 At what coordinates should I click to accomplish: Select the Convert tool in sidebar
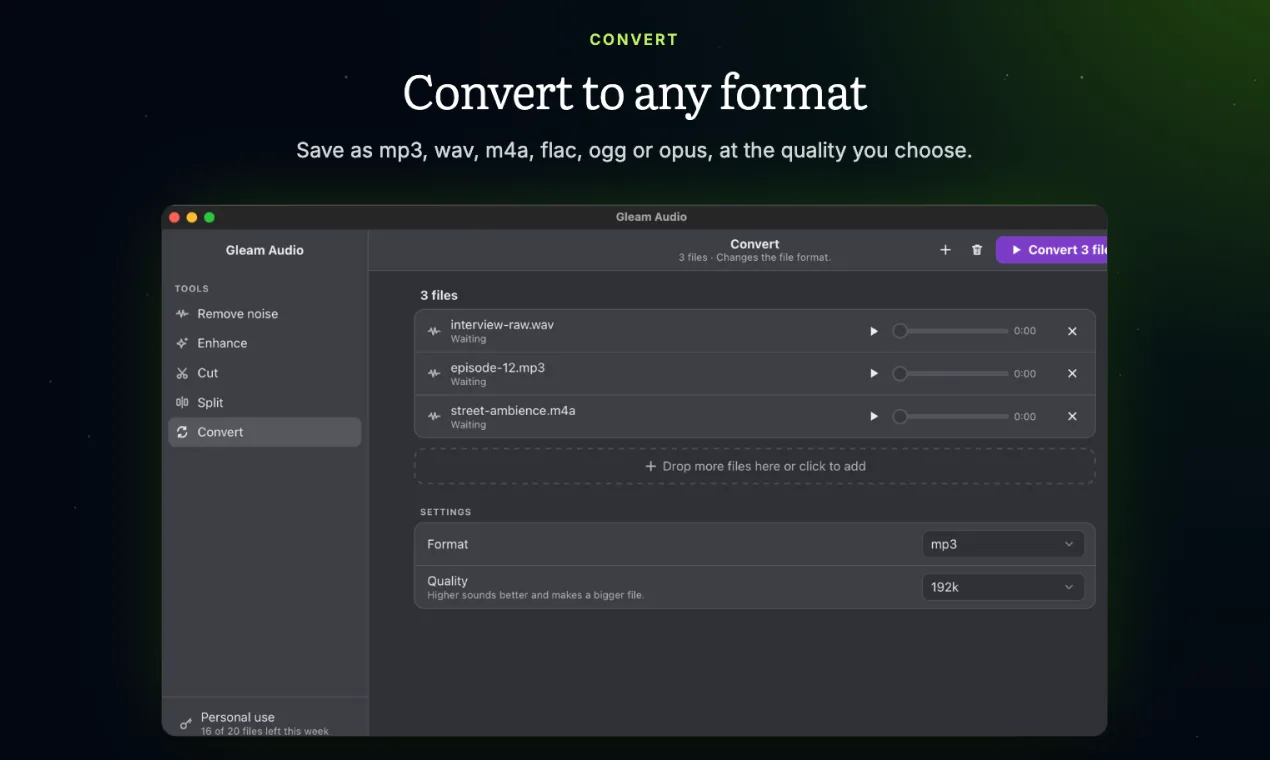coord(264,432)
